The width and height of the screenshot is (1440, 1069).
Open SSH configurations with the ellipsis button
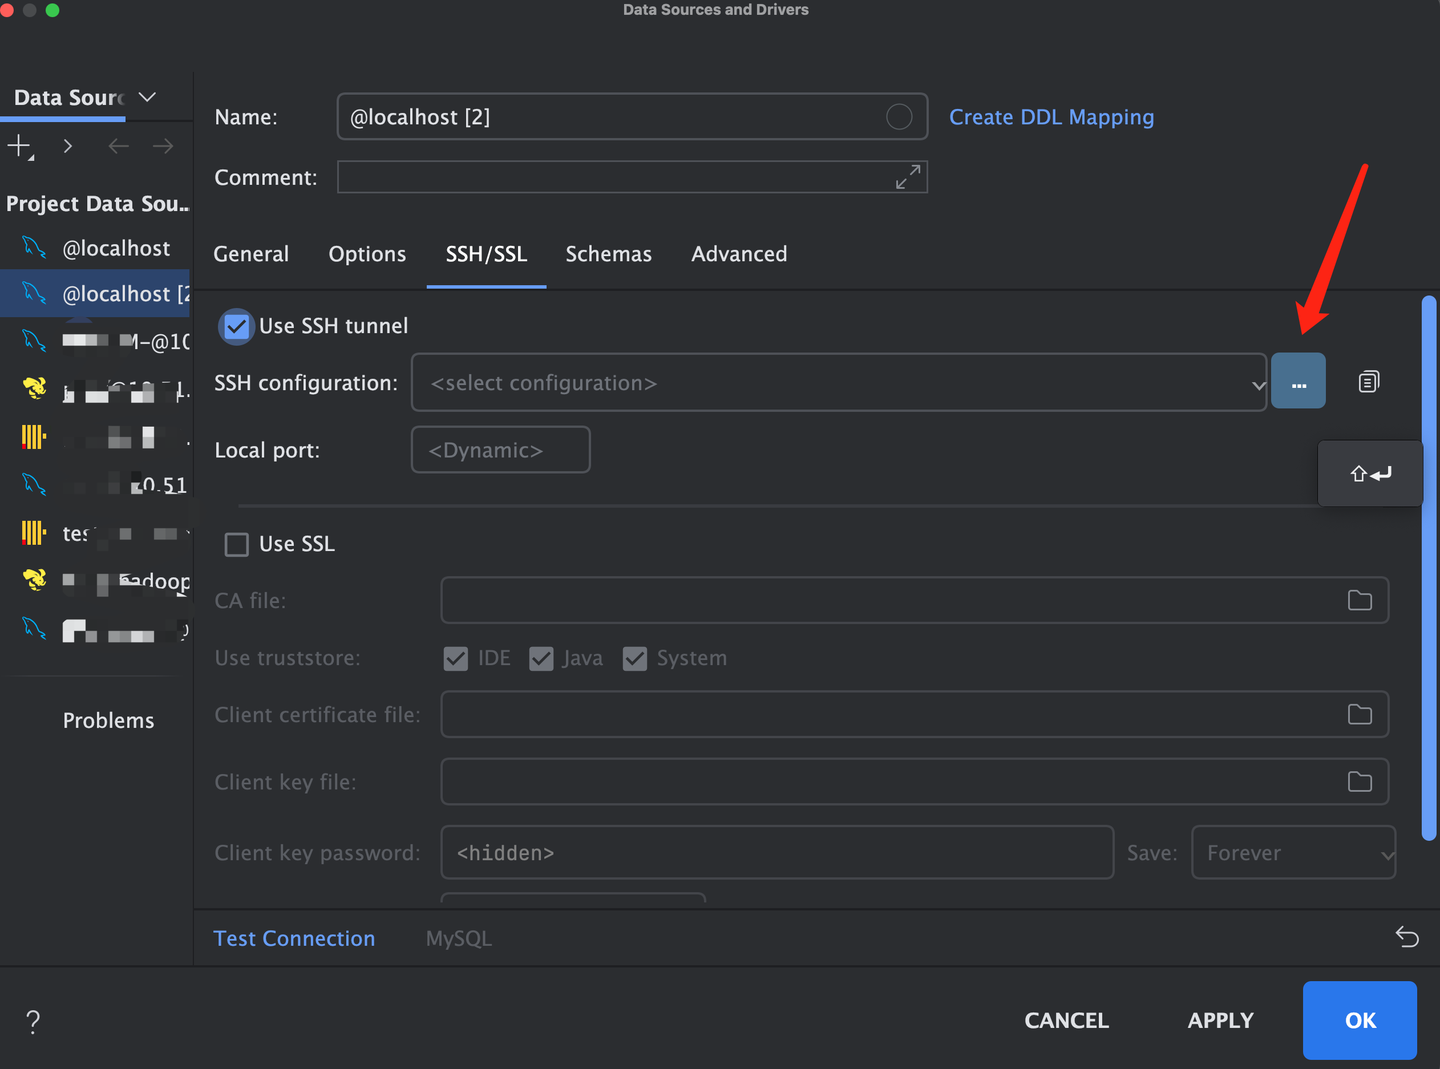point(1298,382)
